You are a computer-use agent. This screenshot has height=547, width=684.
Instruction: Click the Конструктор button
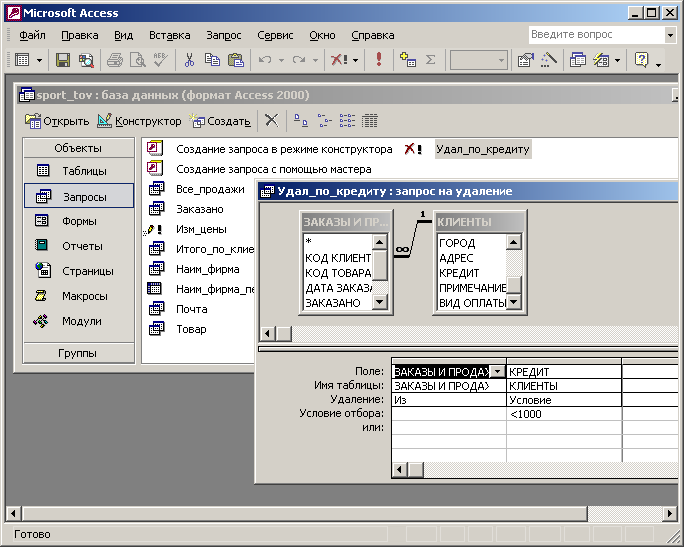[139, 121]
